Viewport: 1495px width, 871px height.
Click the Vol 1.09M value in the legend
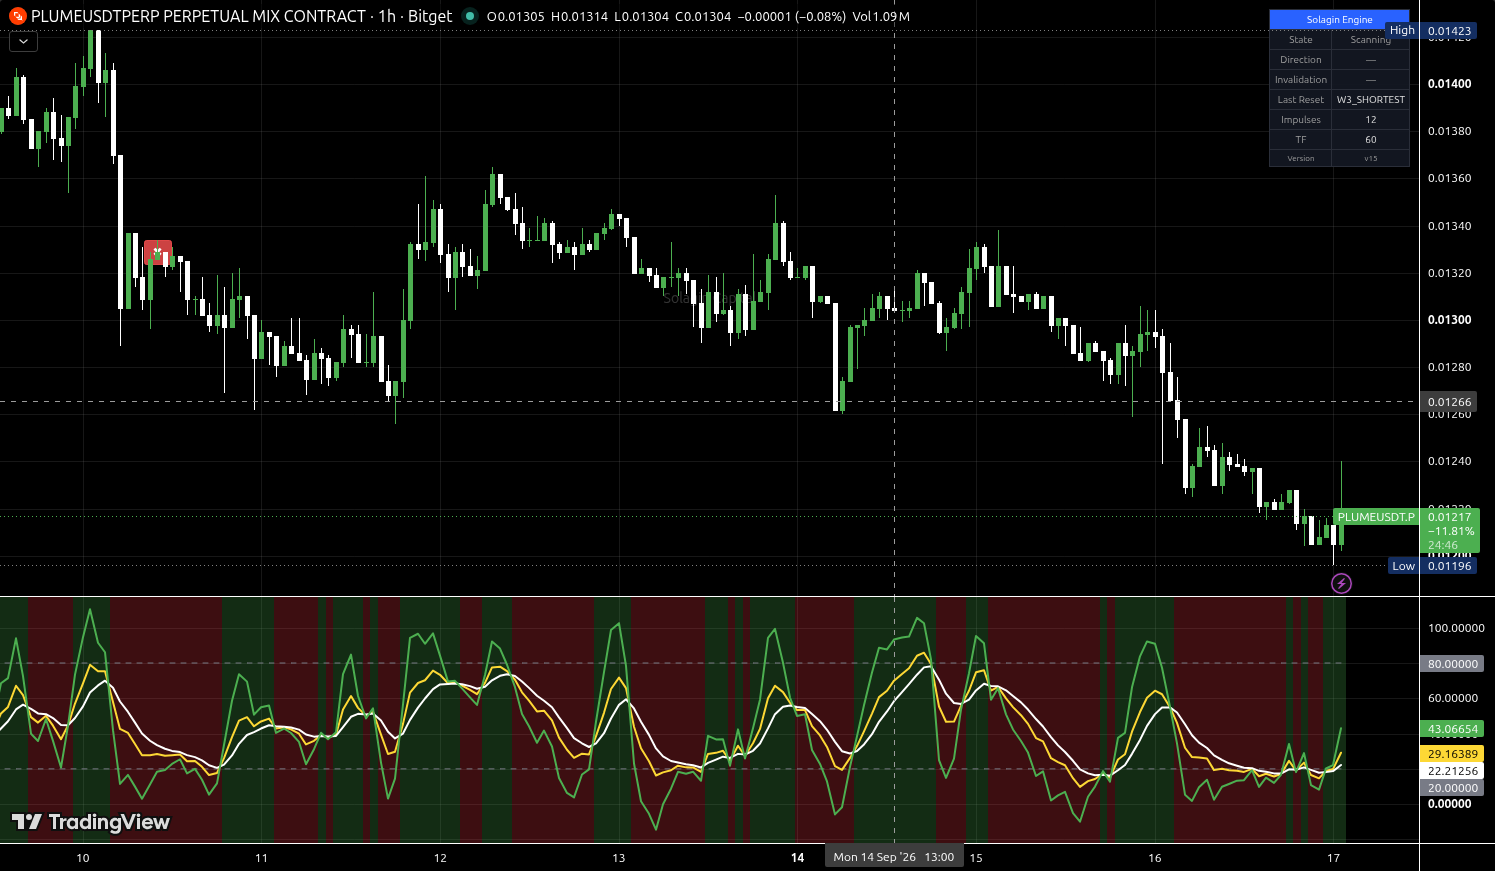(x=881, y=16)
